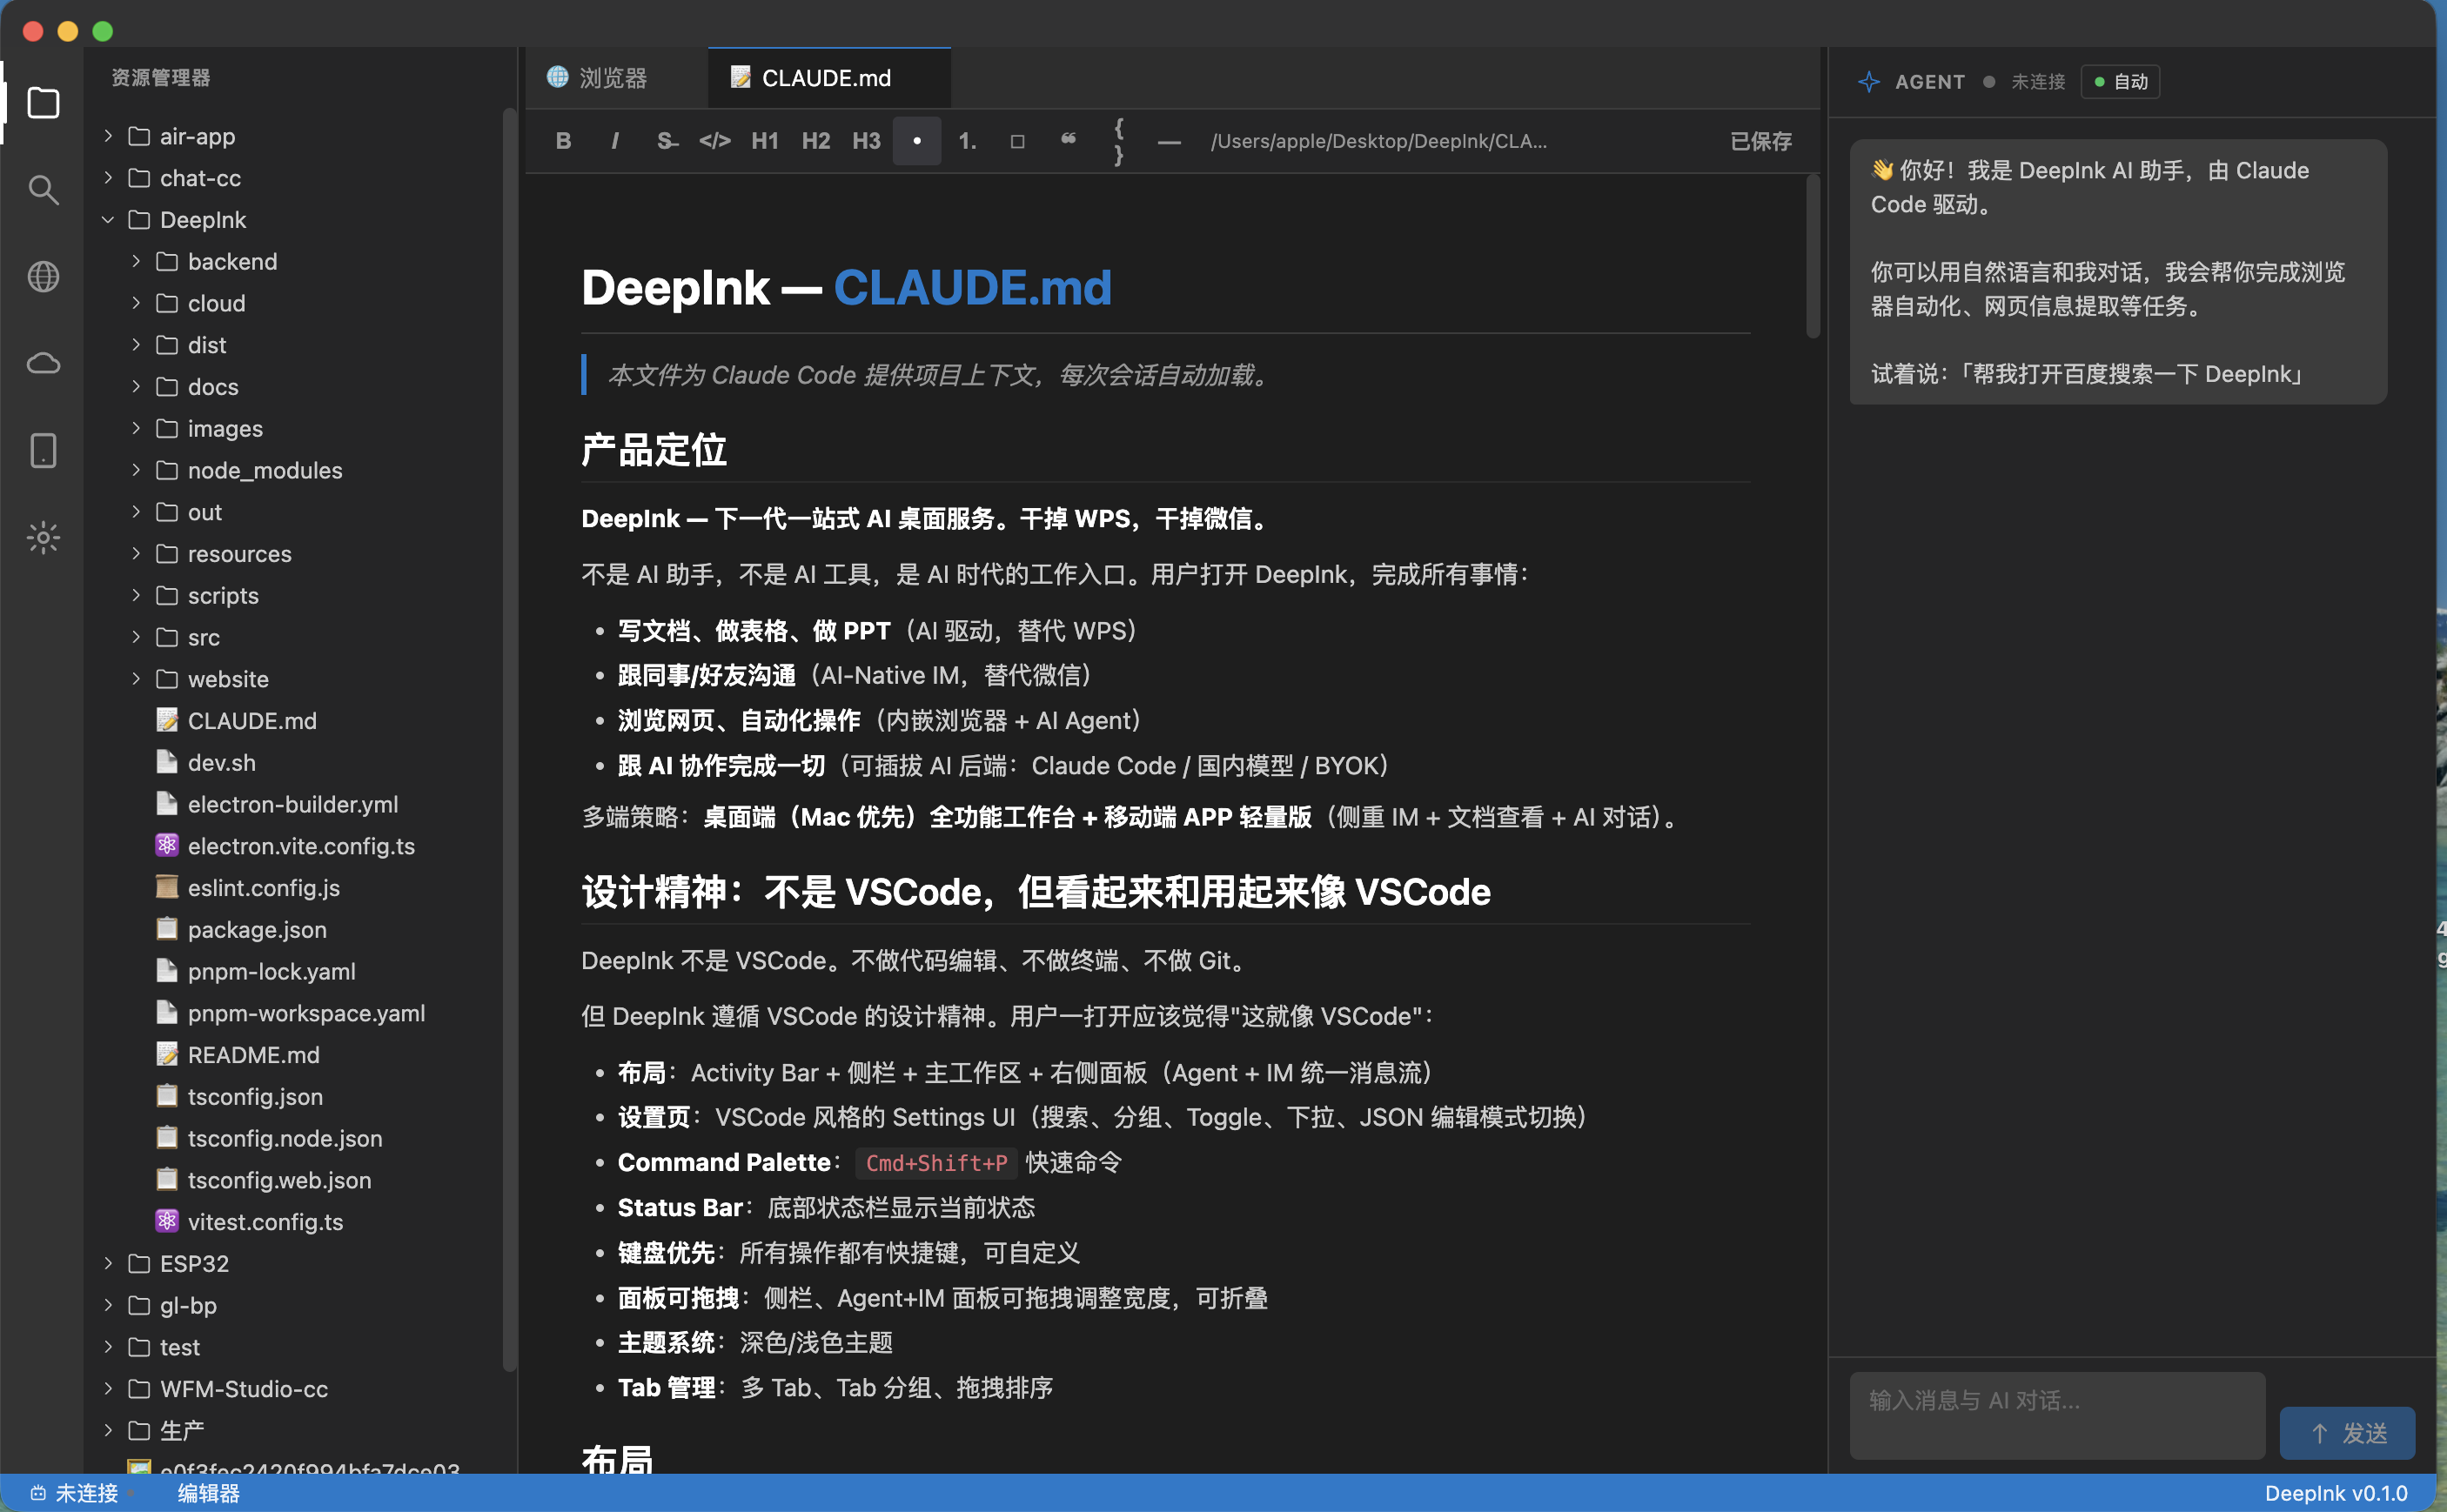Toggle the 自动 mode in Agent panel

click(x=2120, y=82)
